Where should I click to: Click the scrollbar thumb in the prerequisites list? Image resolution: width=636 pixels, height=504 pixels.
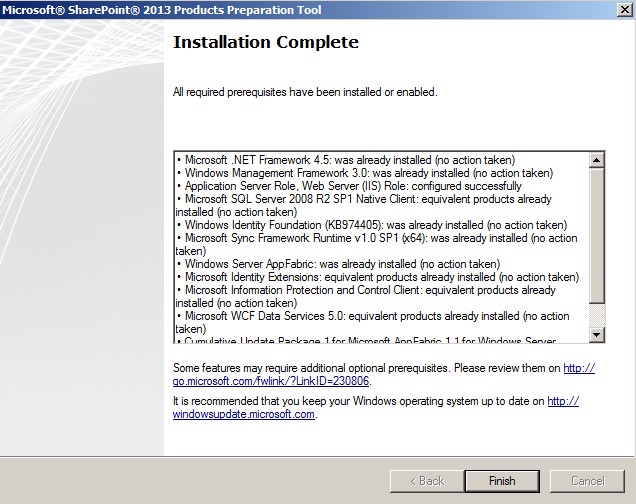(597, 235)
